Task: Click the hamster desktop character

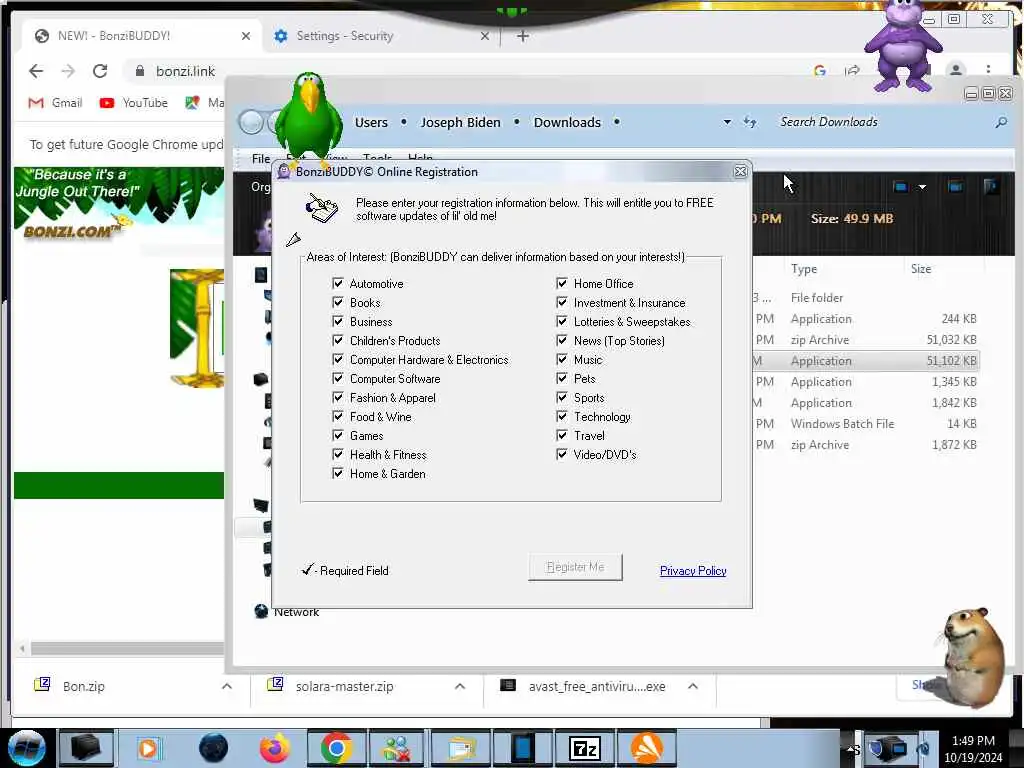Action: click(x=972, y=656)
